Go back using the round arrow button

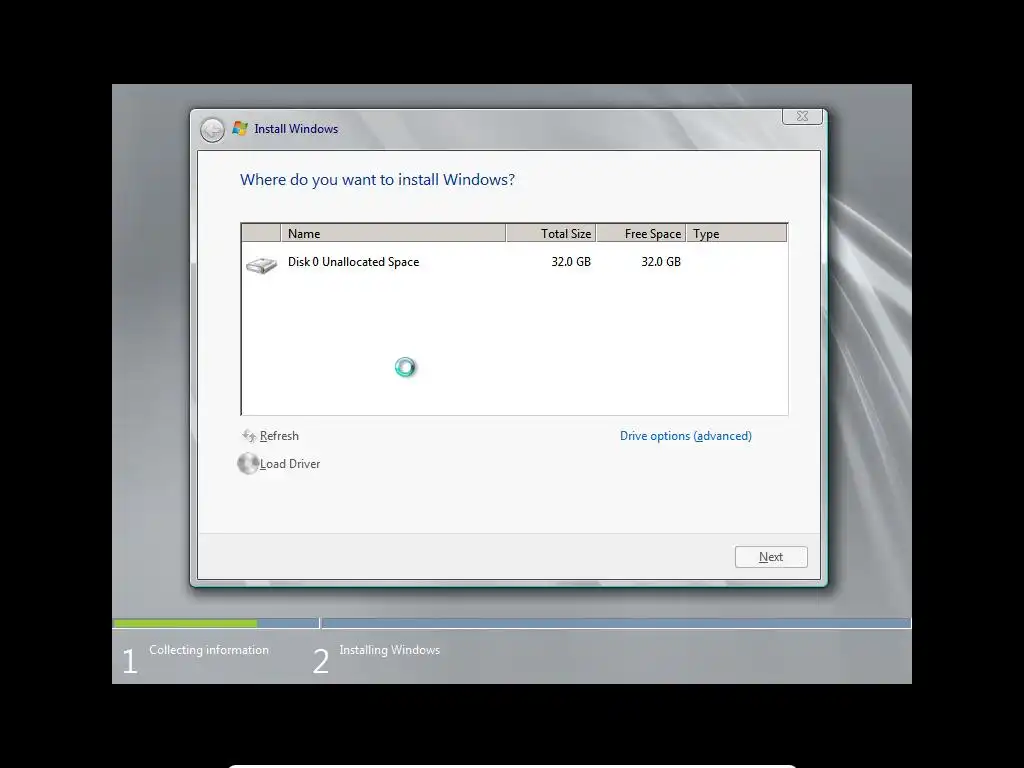[x=212, y=129]
